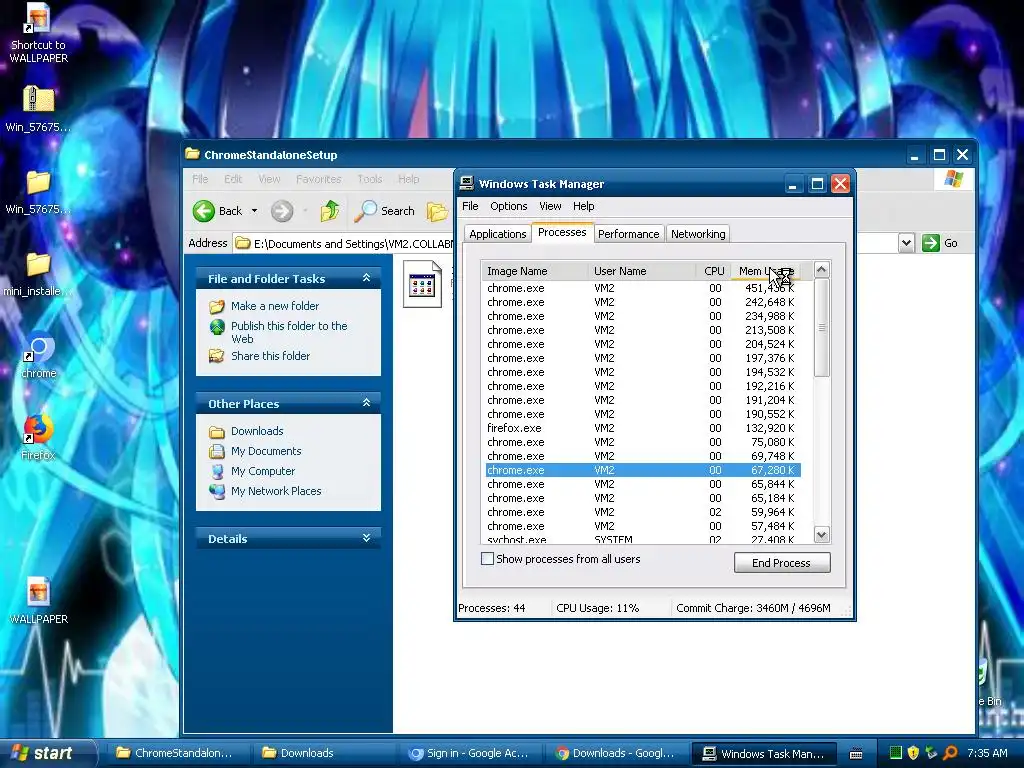Collapse File and Folder Tasks panel
The width and height of the screenshot is (1024, 768).
point(366,278)
